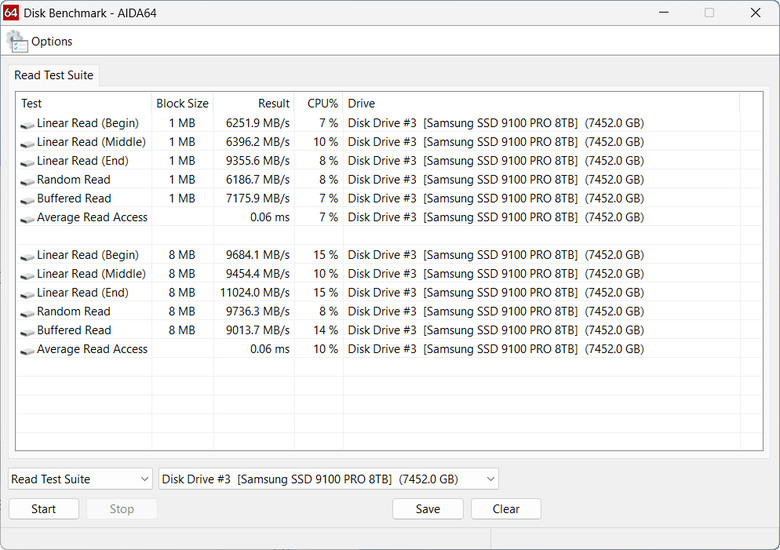Screen dimensions: 780x550
Task: Minimize the Disk Benchmark window
Action: click(664, 12)
